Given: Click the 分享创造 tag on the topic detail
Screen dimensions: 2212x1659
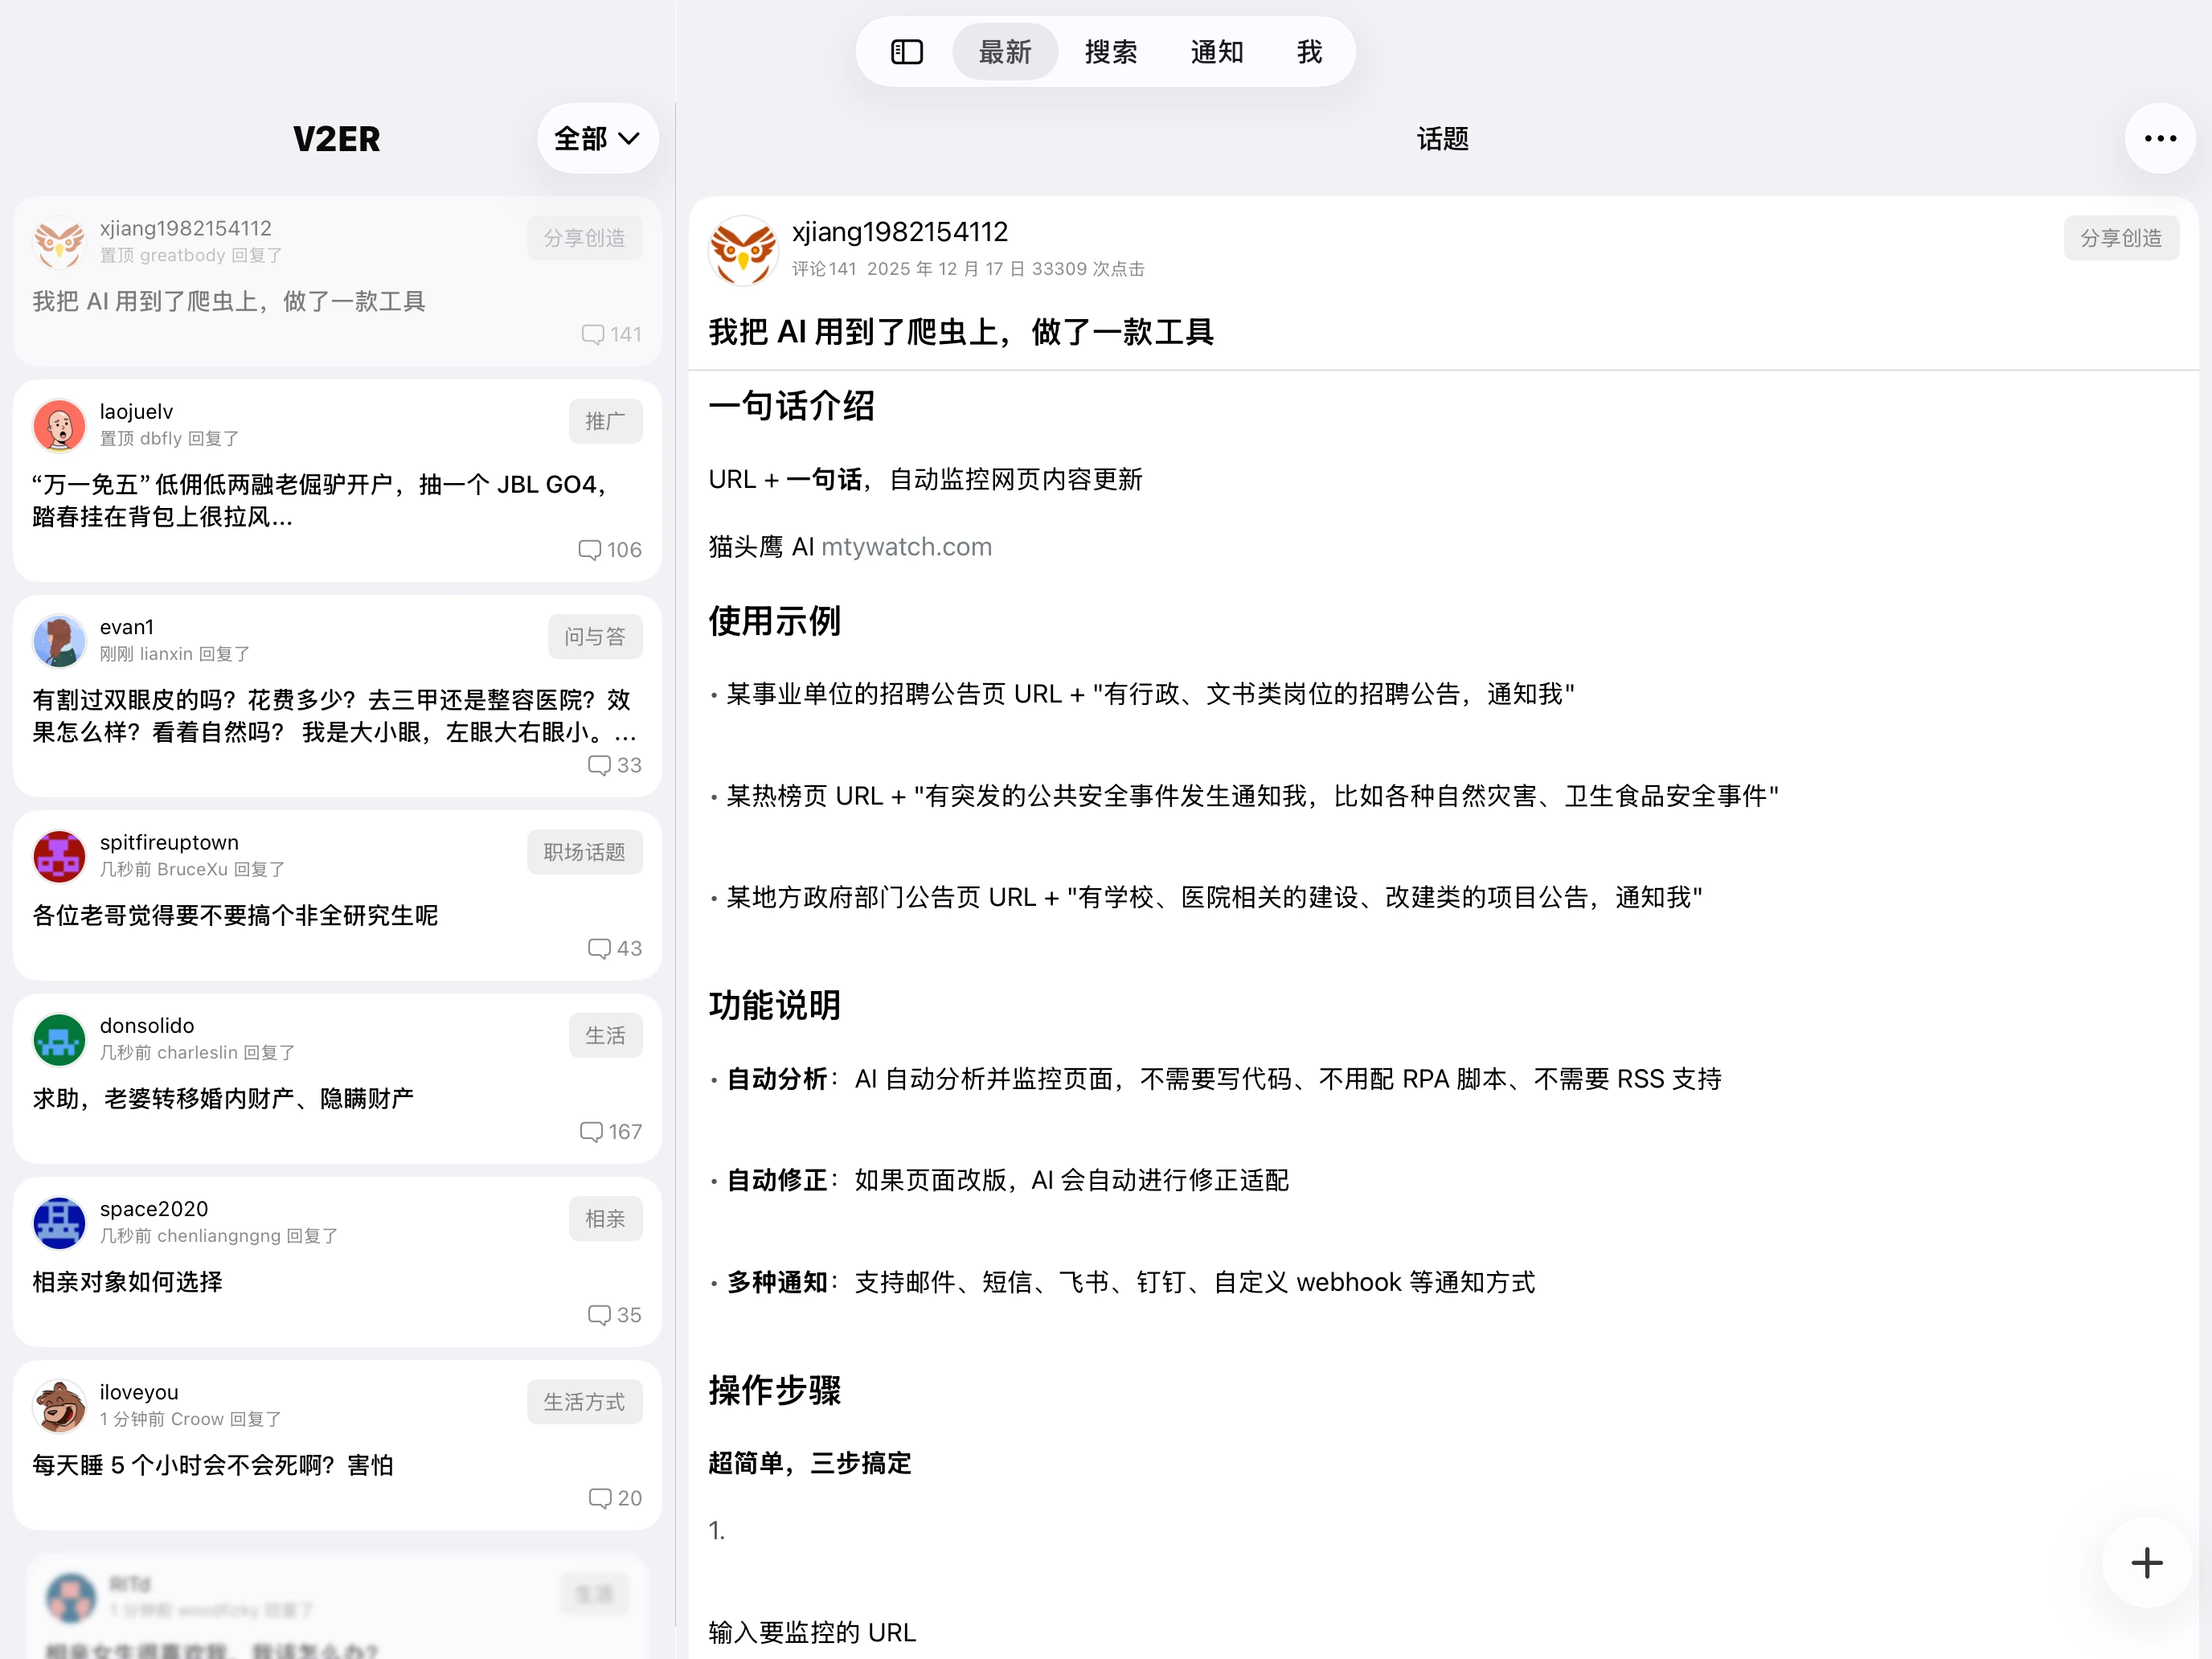Looking at the screenshot, I should [x=2121, y=237].
